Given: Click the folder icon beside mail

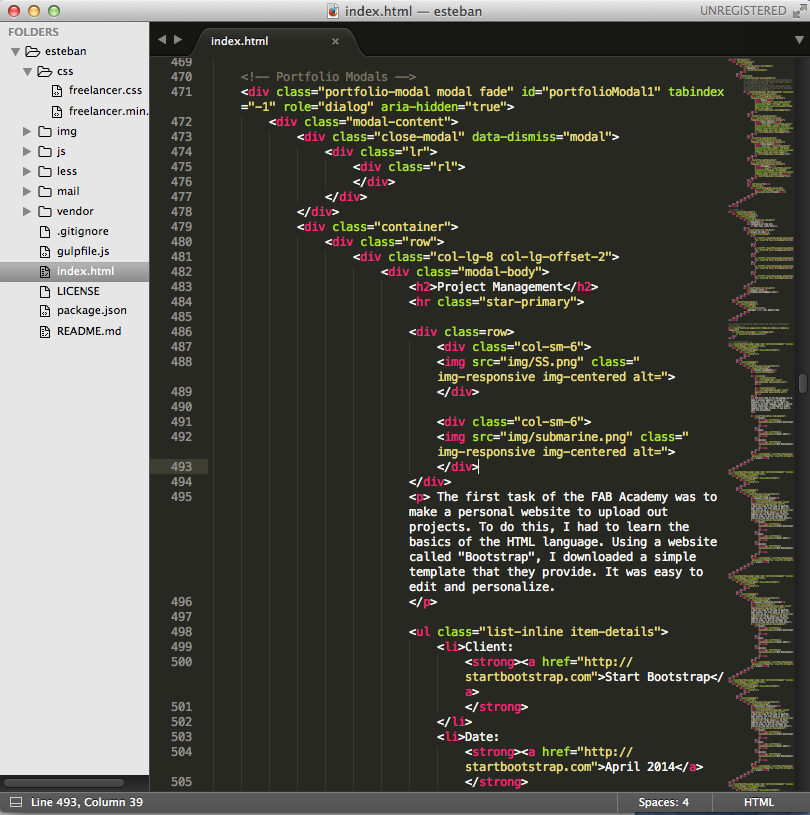Looking at the screenshot, I should pos(45,191).
